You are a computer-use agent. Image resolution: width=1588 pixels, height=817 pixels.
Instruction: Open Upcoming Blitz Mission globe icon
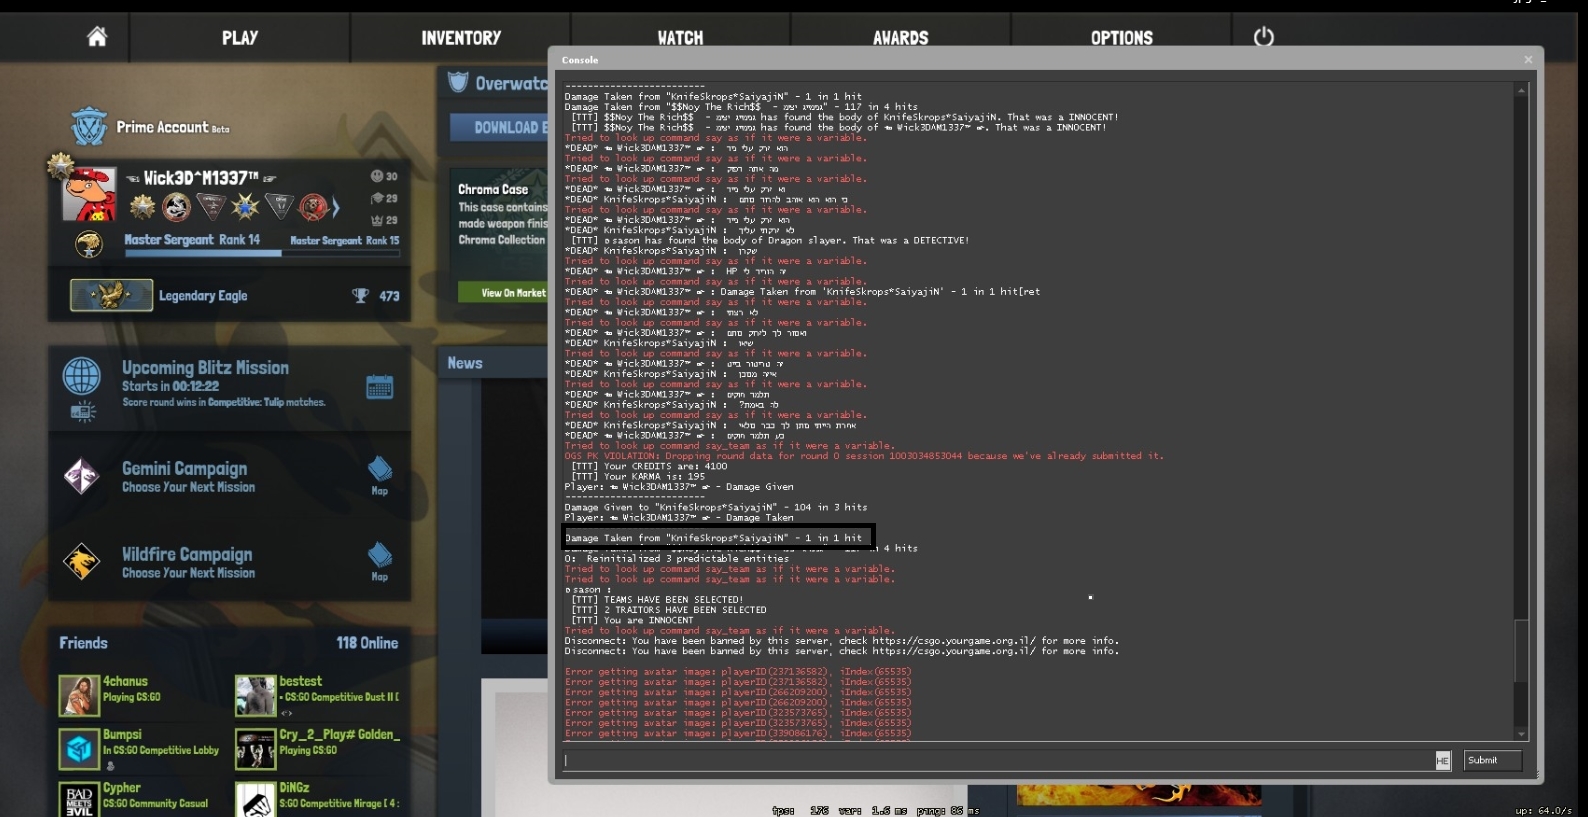point(82,376)
